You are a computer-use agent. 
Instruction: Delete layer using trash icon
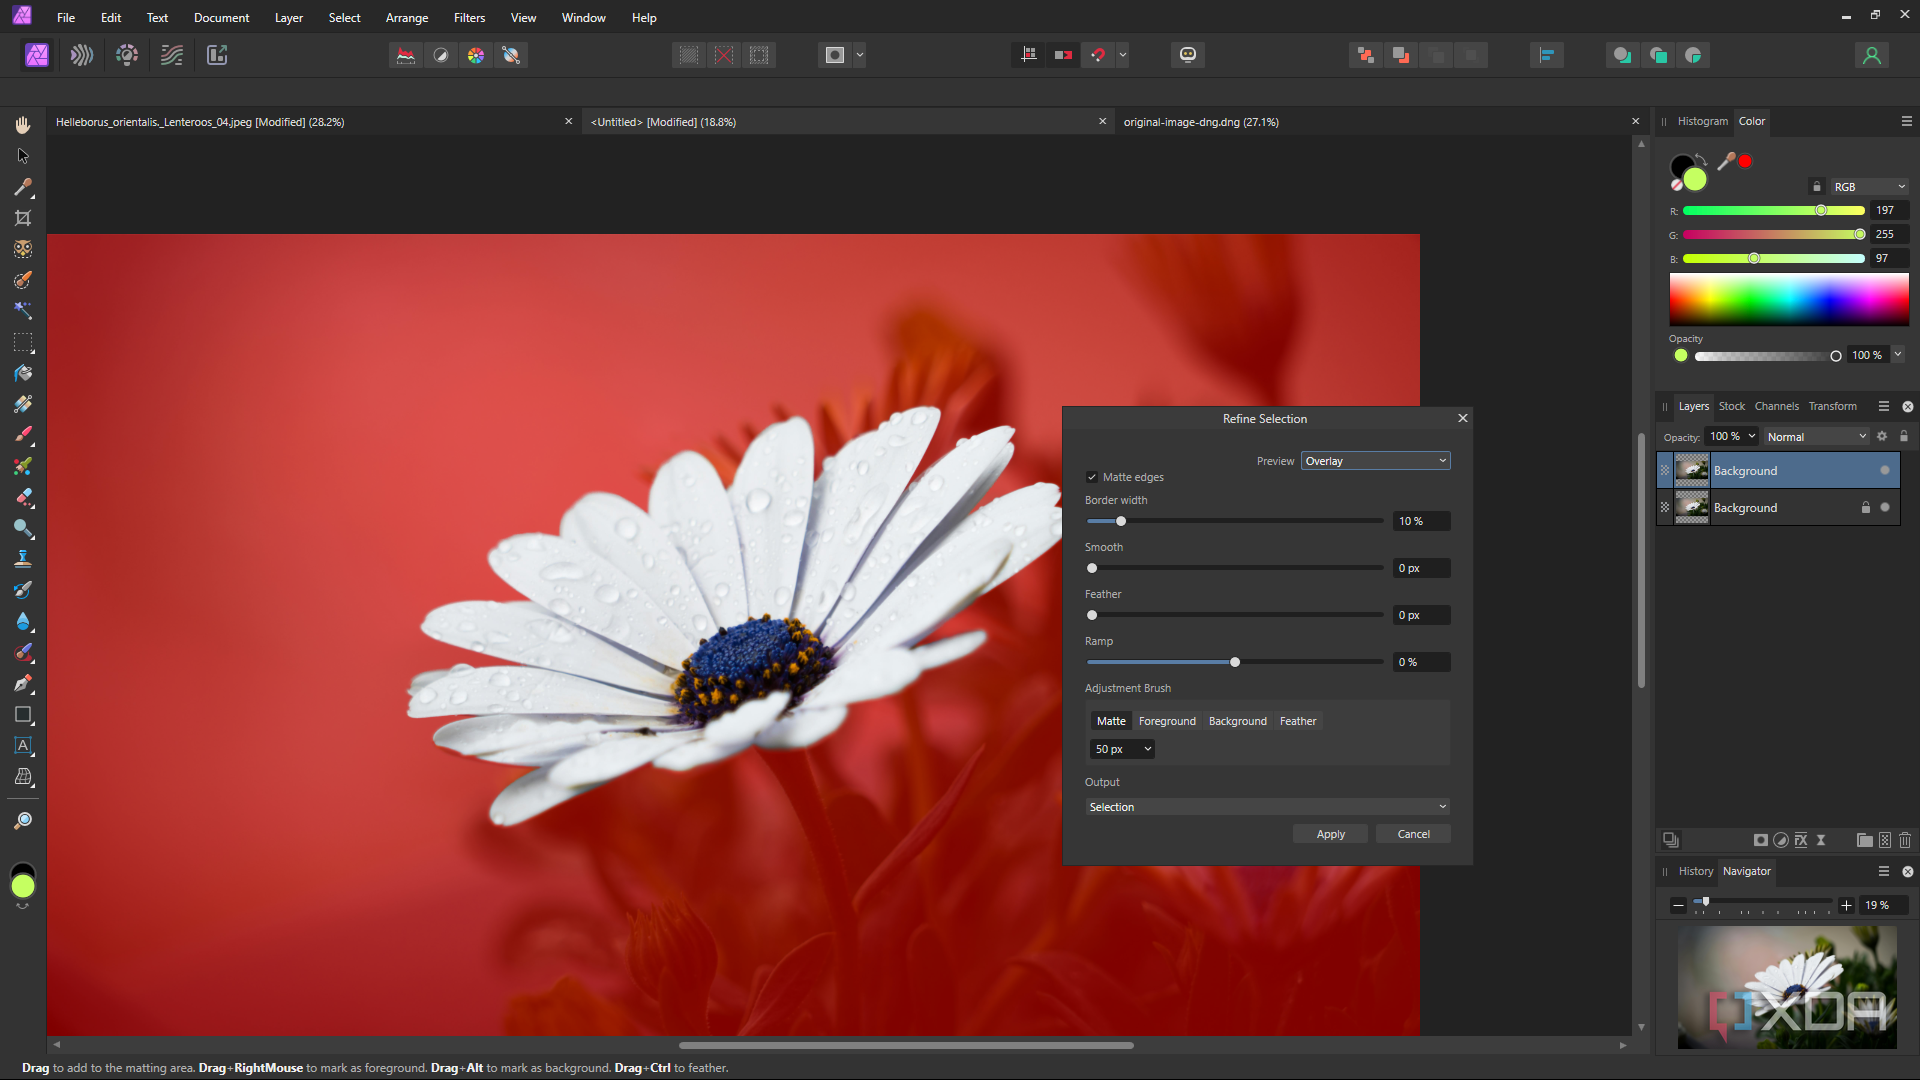[x=1905, y=840]
